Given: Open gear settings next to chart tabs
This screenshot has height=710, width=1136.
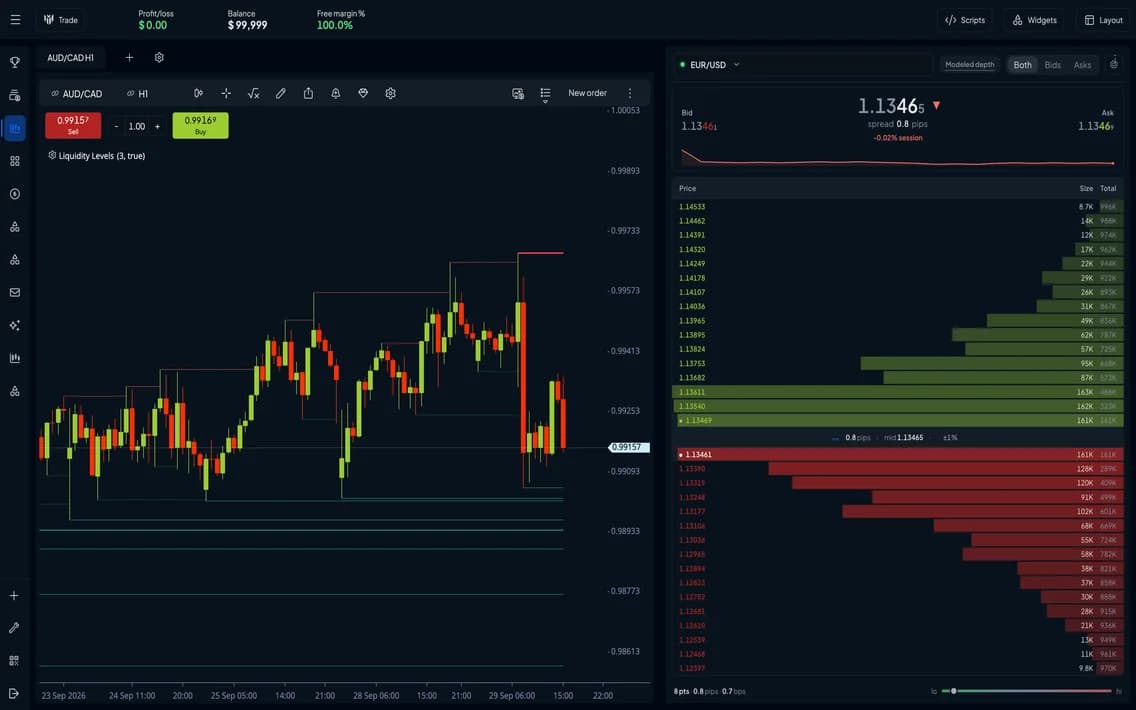Looking at the screenshot, I should click(159, 57).
